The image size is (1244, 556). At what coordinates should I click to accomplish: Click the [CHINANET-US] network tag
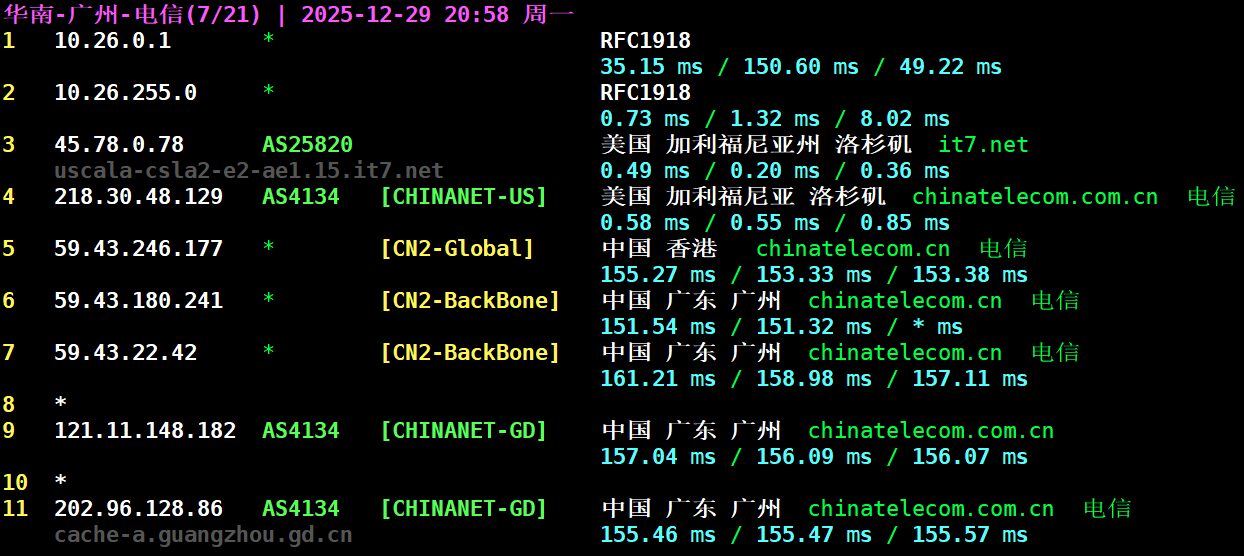pyautogui.click(x=463, y=197)
